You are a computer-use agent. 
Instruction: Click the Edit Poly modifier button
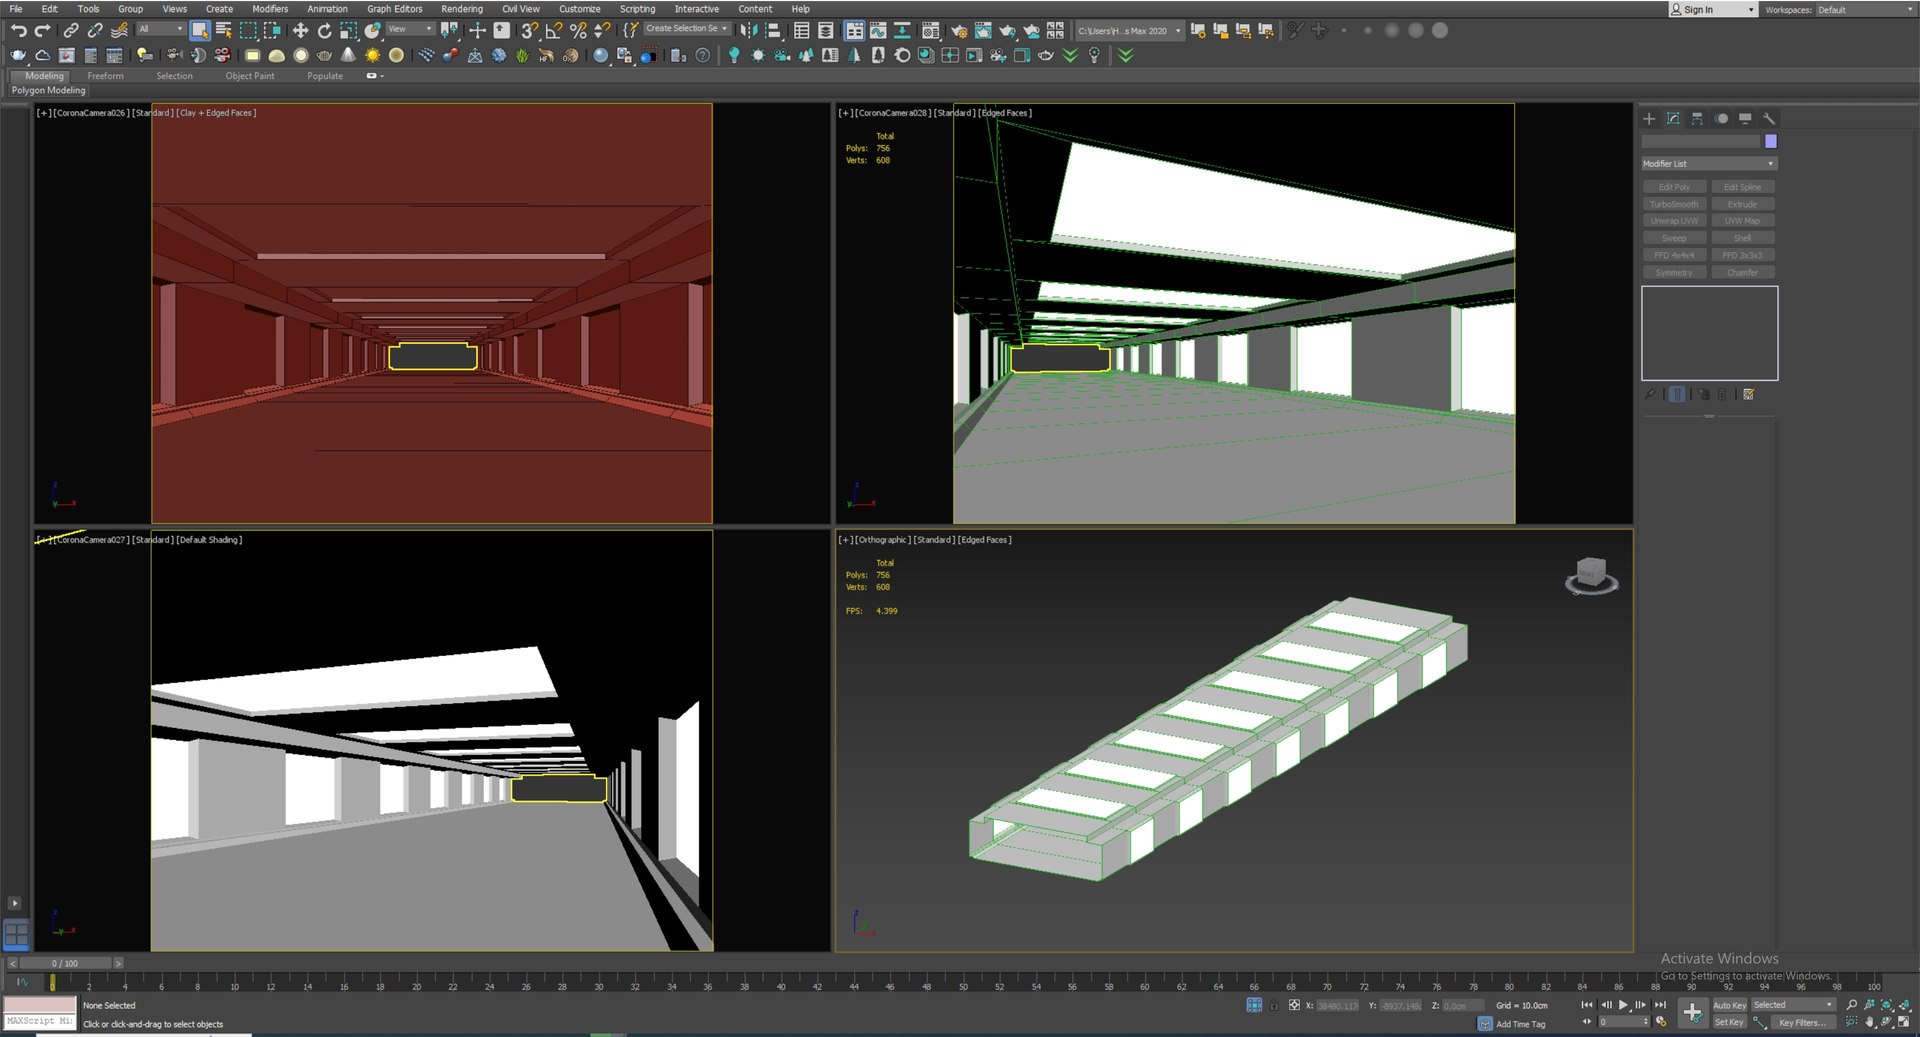1675,187
